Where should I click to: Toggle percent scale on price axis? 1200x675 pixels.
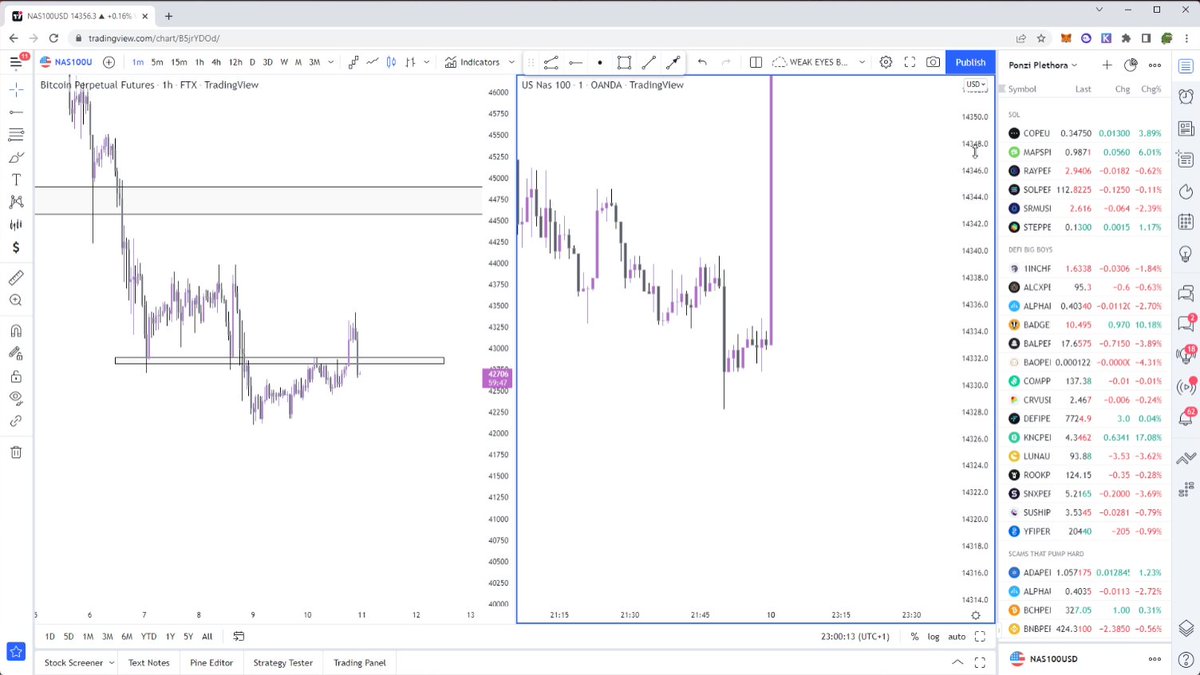pos(915,636)
